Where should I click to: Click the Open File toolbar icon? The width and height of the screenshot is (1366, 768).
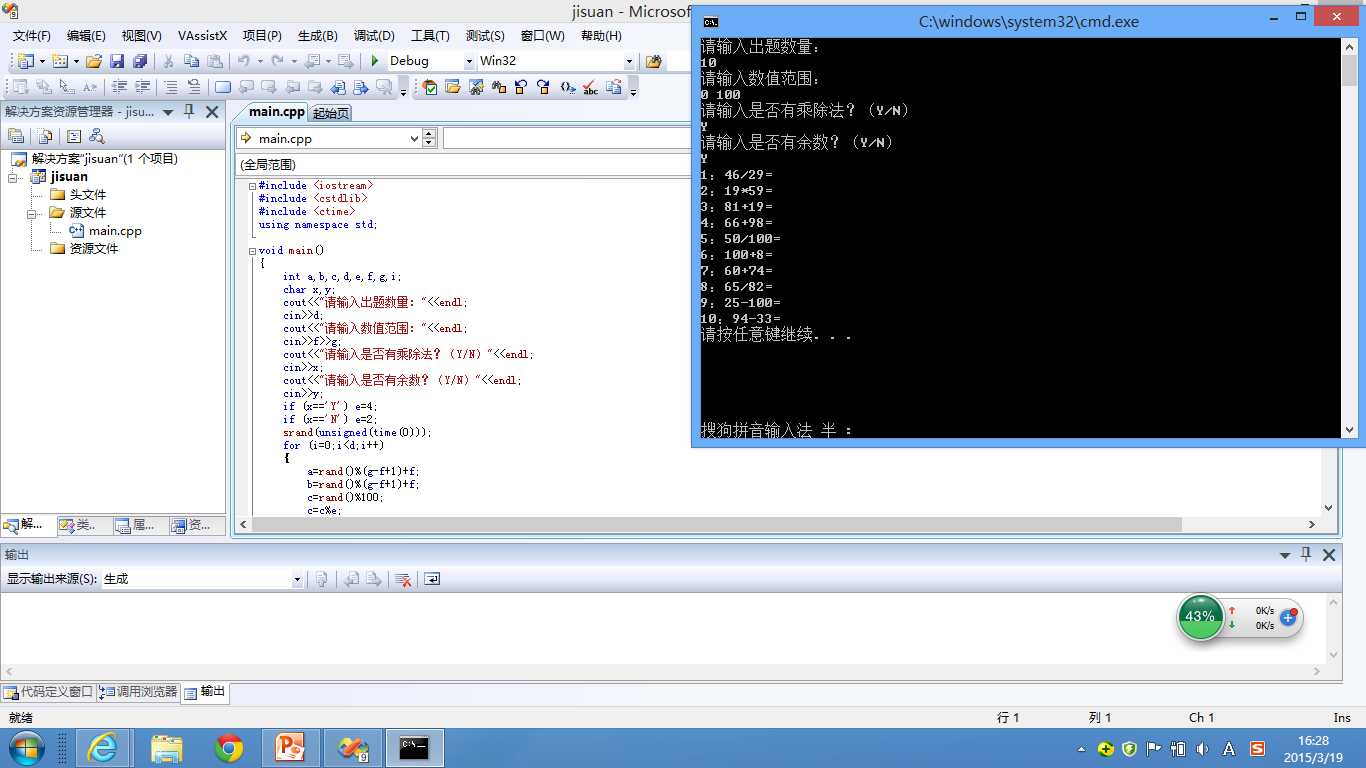pyautogui.click(x=93, y=61)
